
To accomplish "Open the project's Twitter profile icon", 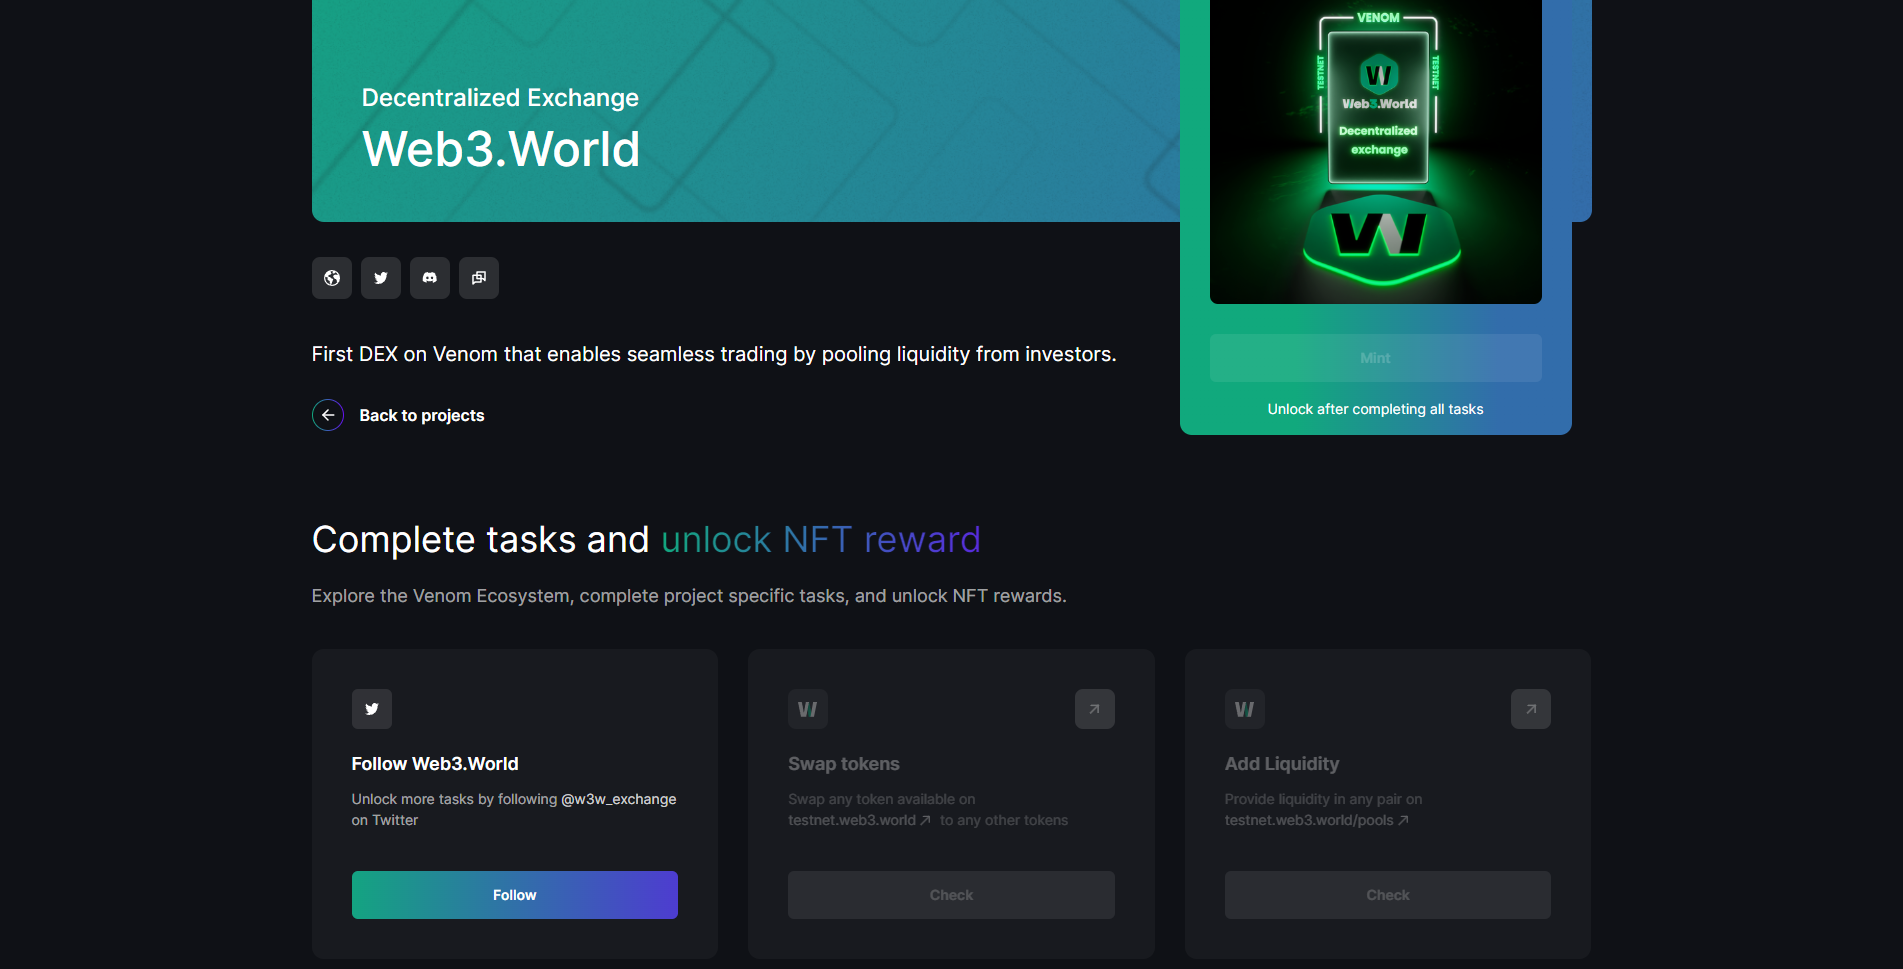I will point(381,278).
